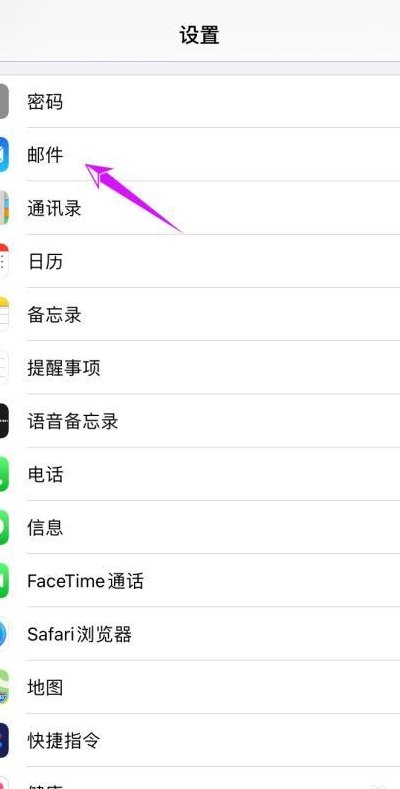Tap the black Voice Memos icon

point(4,421)
